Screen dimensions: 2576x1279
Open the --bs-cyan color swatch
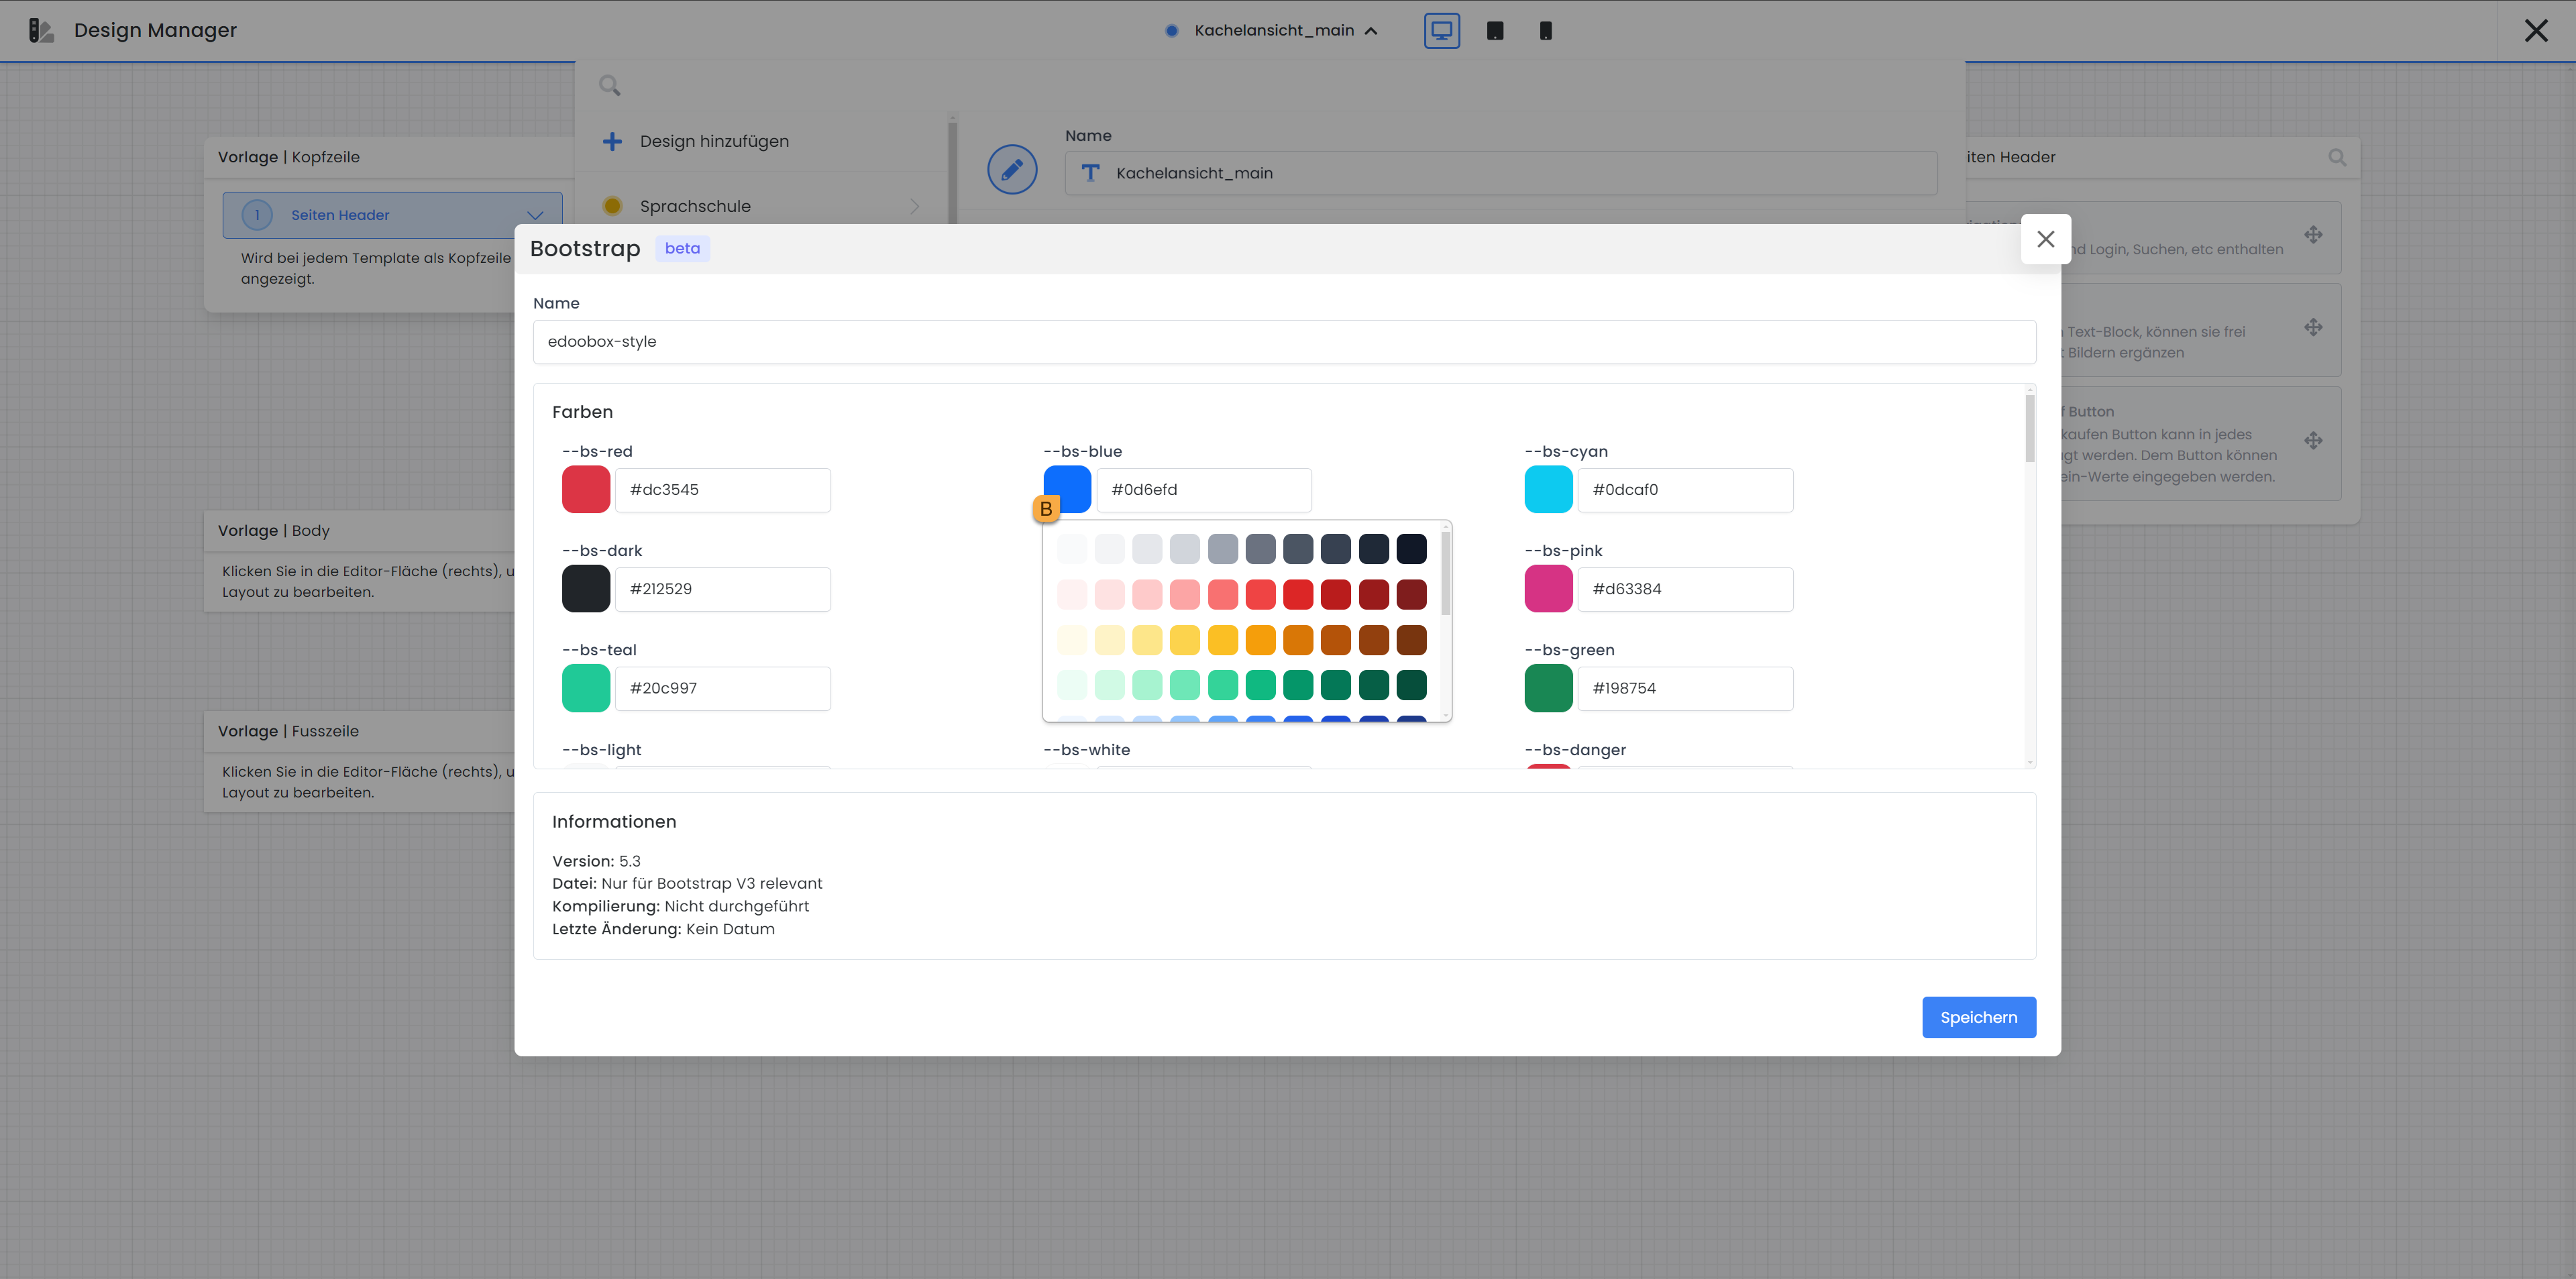1548,490
